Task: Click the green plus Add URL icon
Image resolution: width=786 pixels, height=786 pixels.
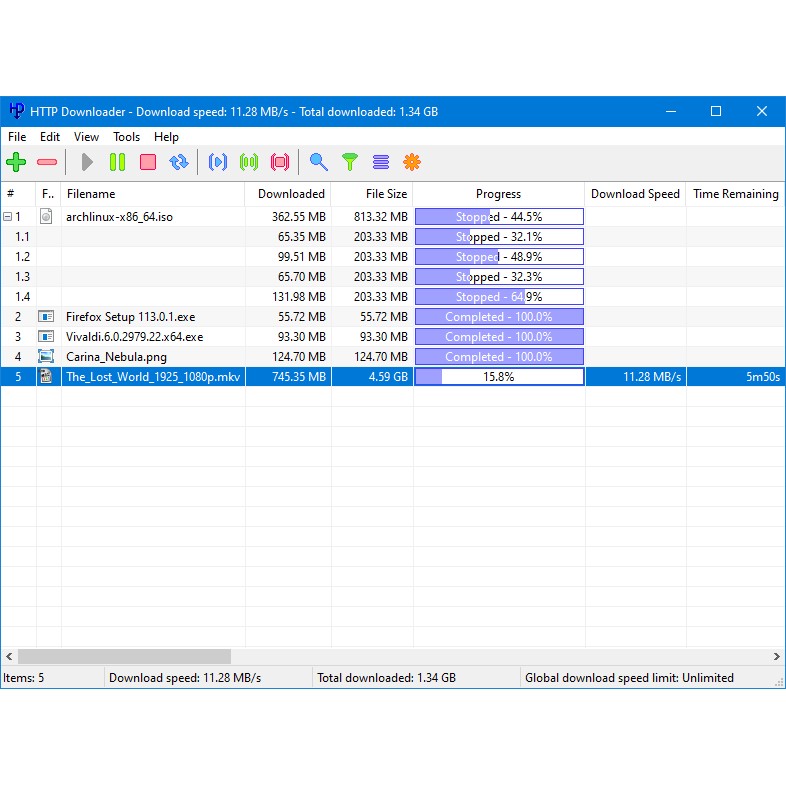Action: (16, 162)
